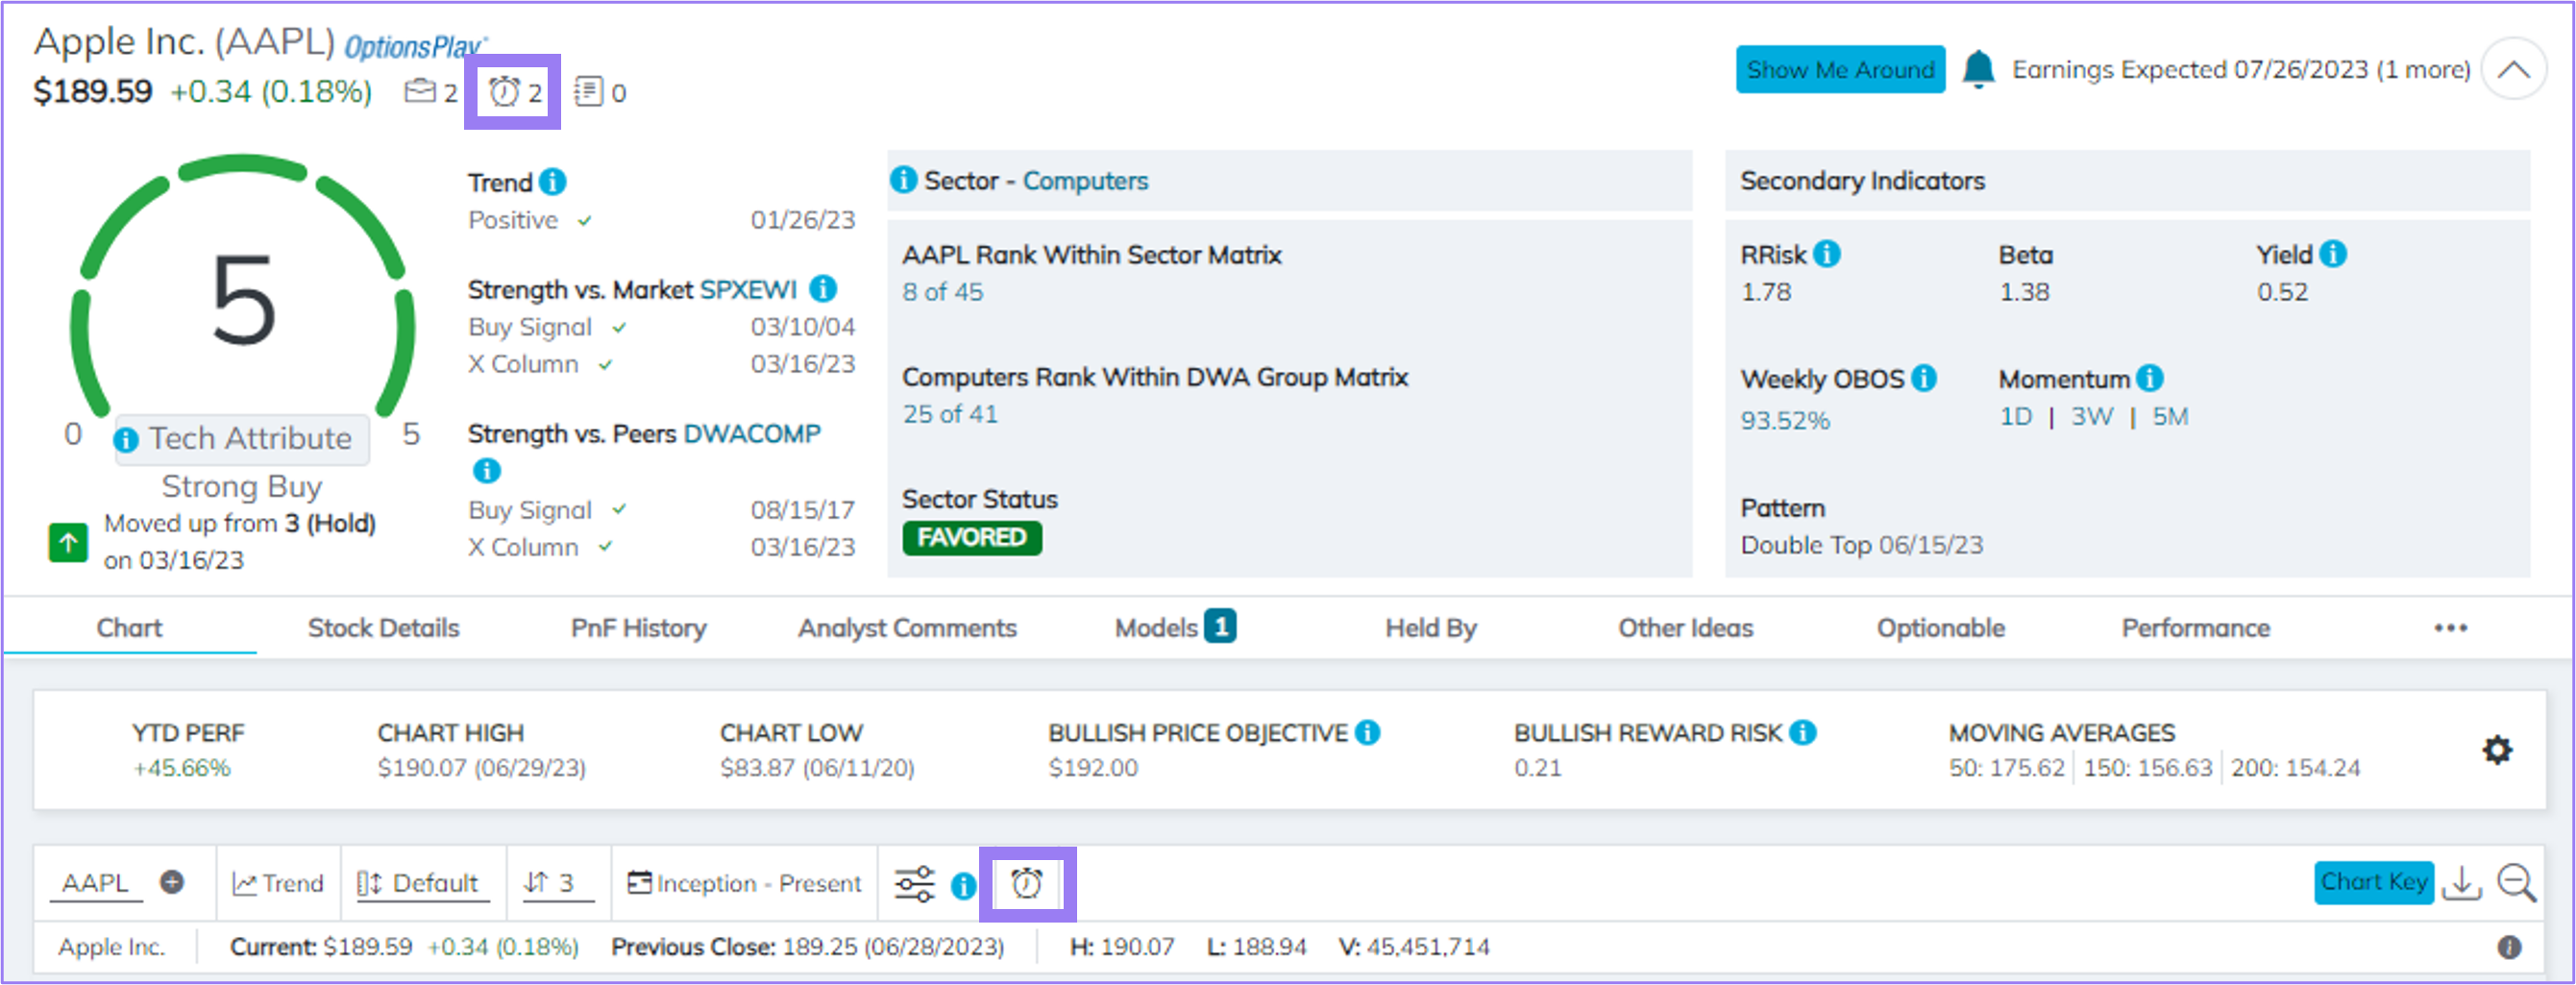Click the info icon next to Bullish Price Objective
This screenshot has width=2576, height=985.
(x=1366, y=732)
